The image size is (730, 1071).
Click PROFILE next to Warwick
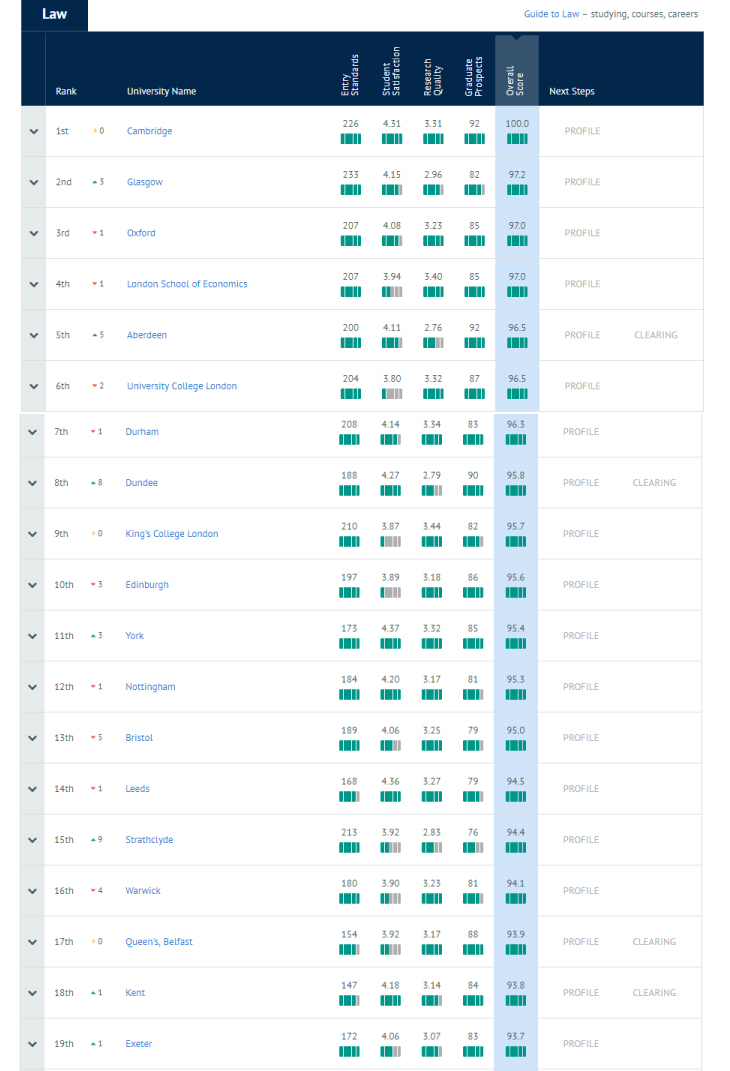coord(582,890)
